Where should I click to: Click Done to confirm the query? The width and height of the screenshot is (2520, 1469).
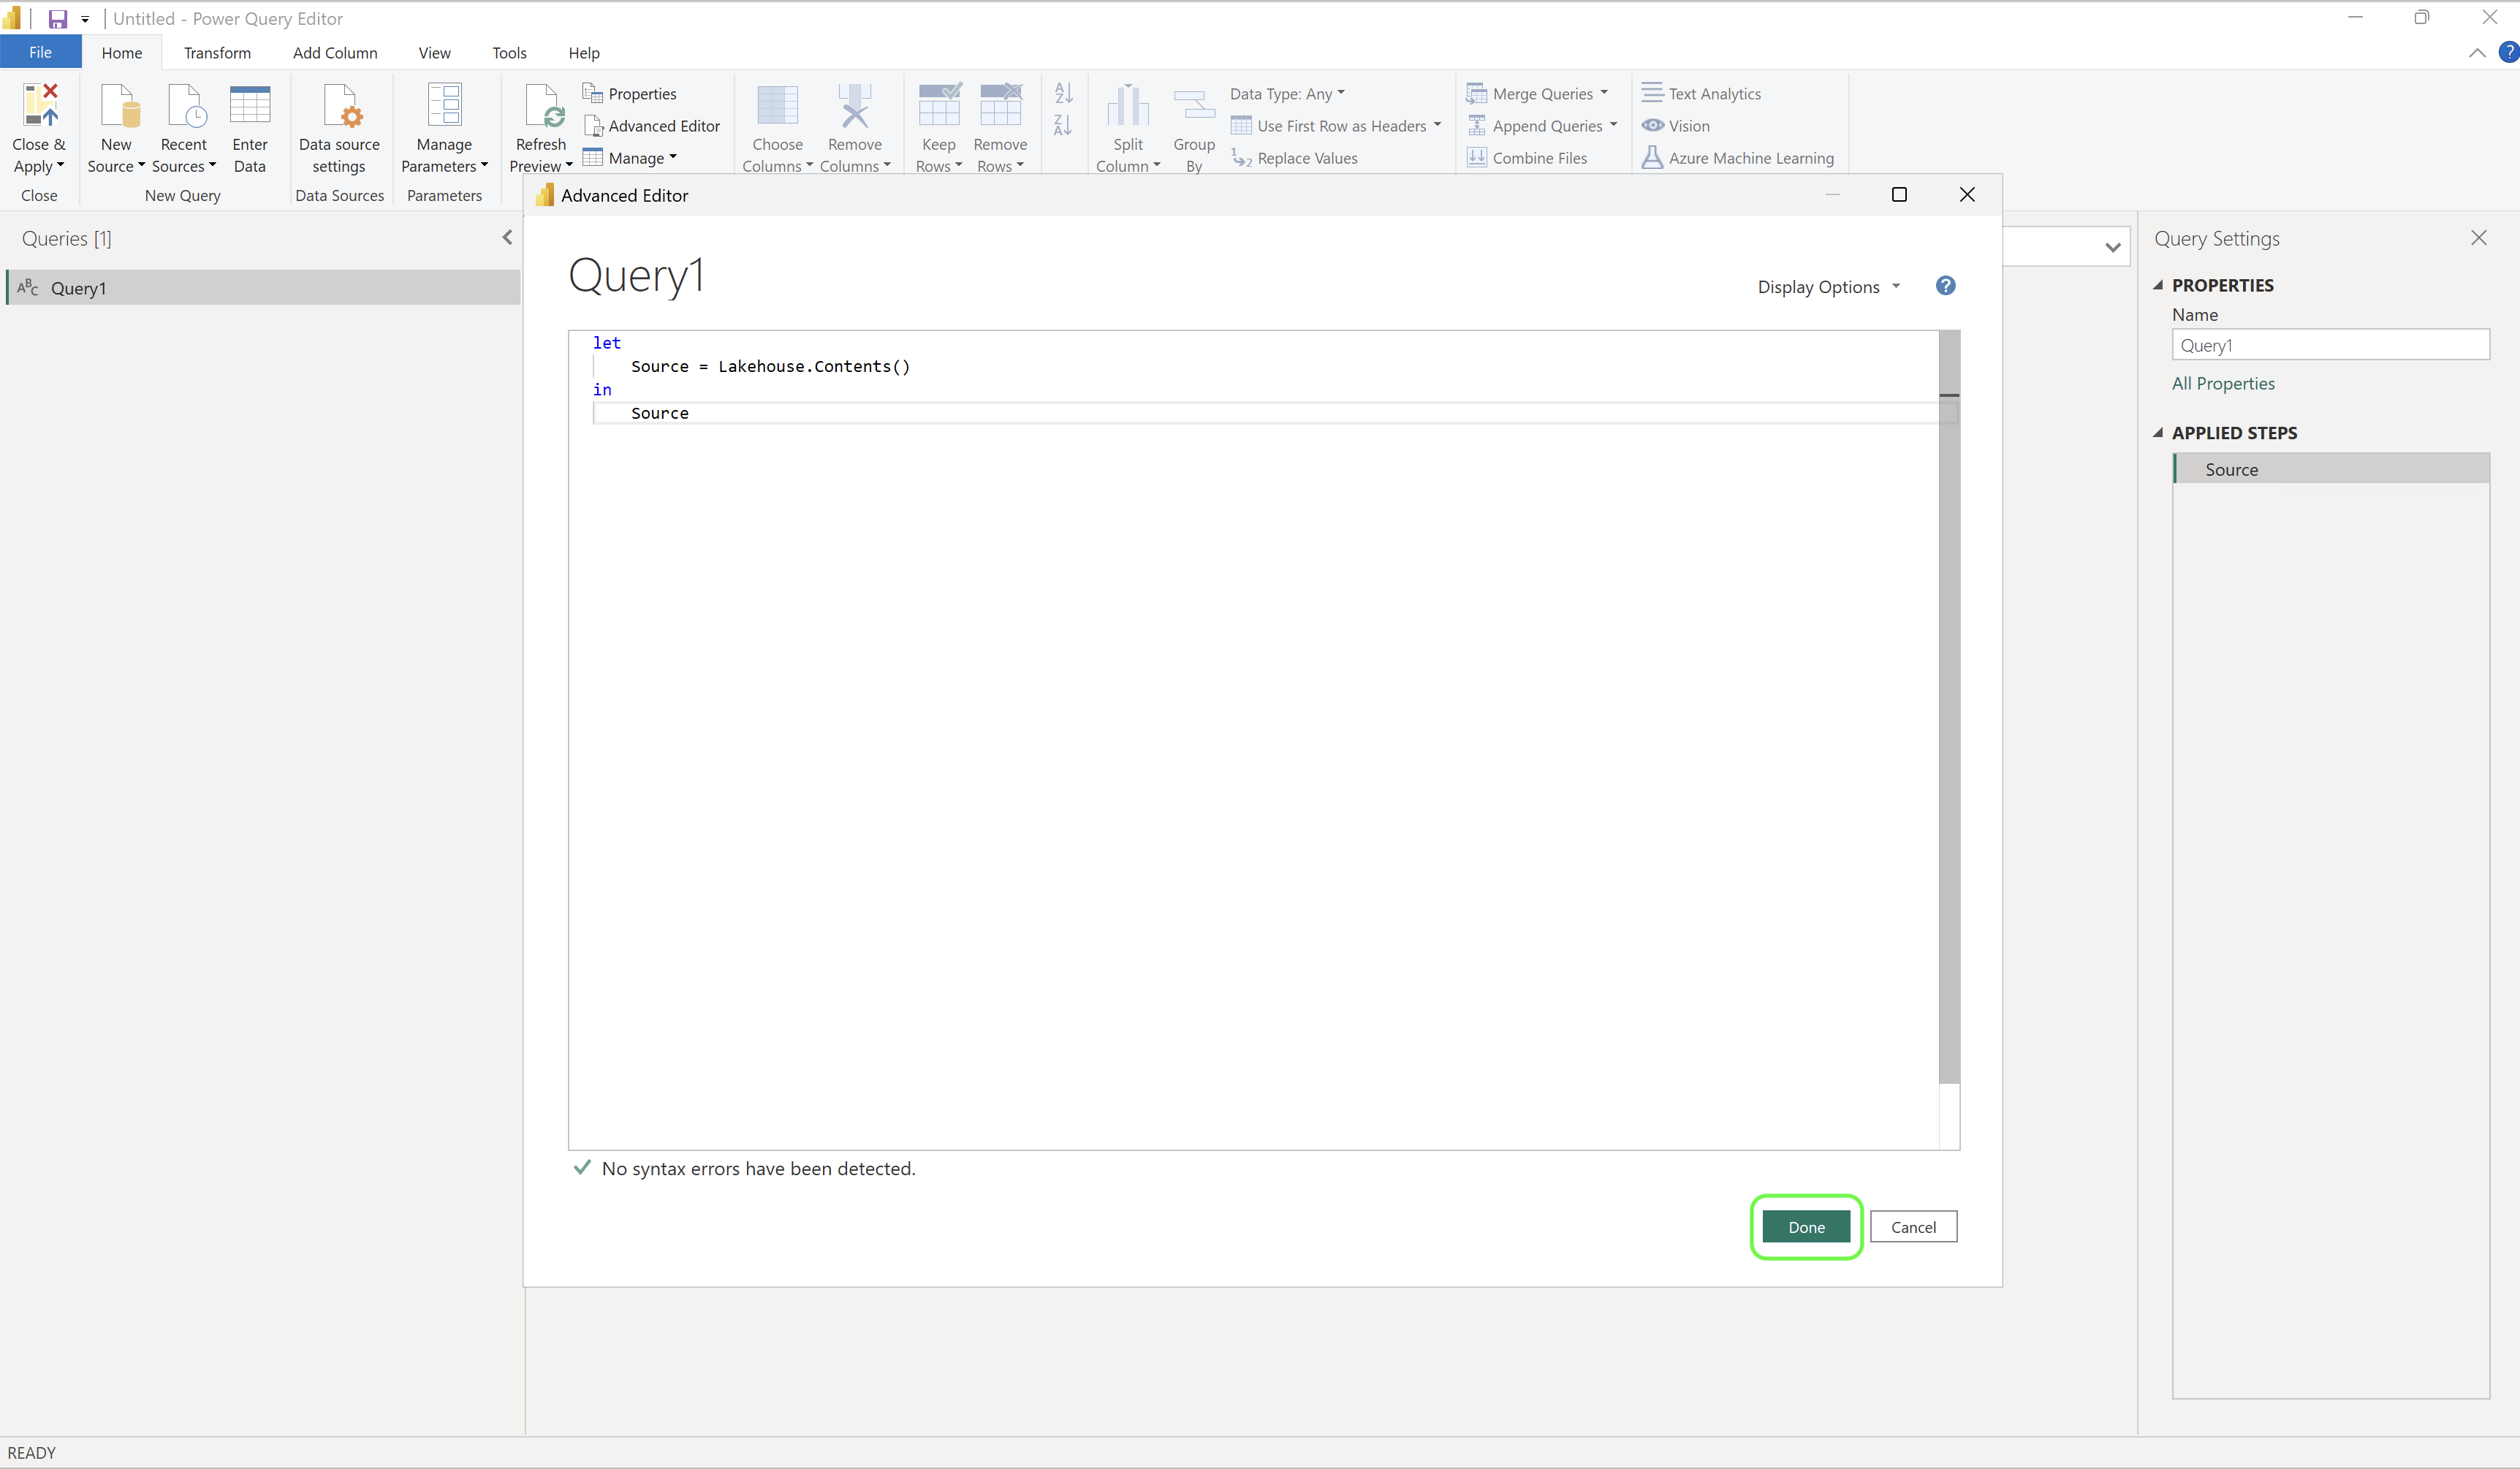pyautogui.click(x=1805, y=1227)
